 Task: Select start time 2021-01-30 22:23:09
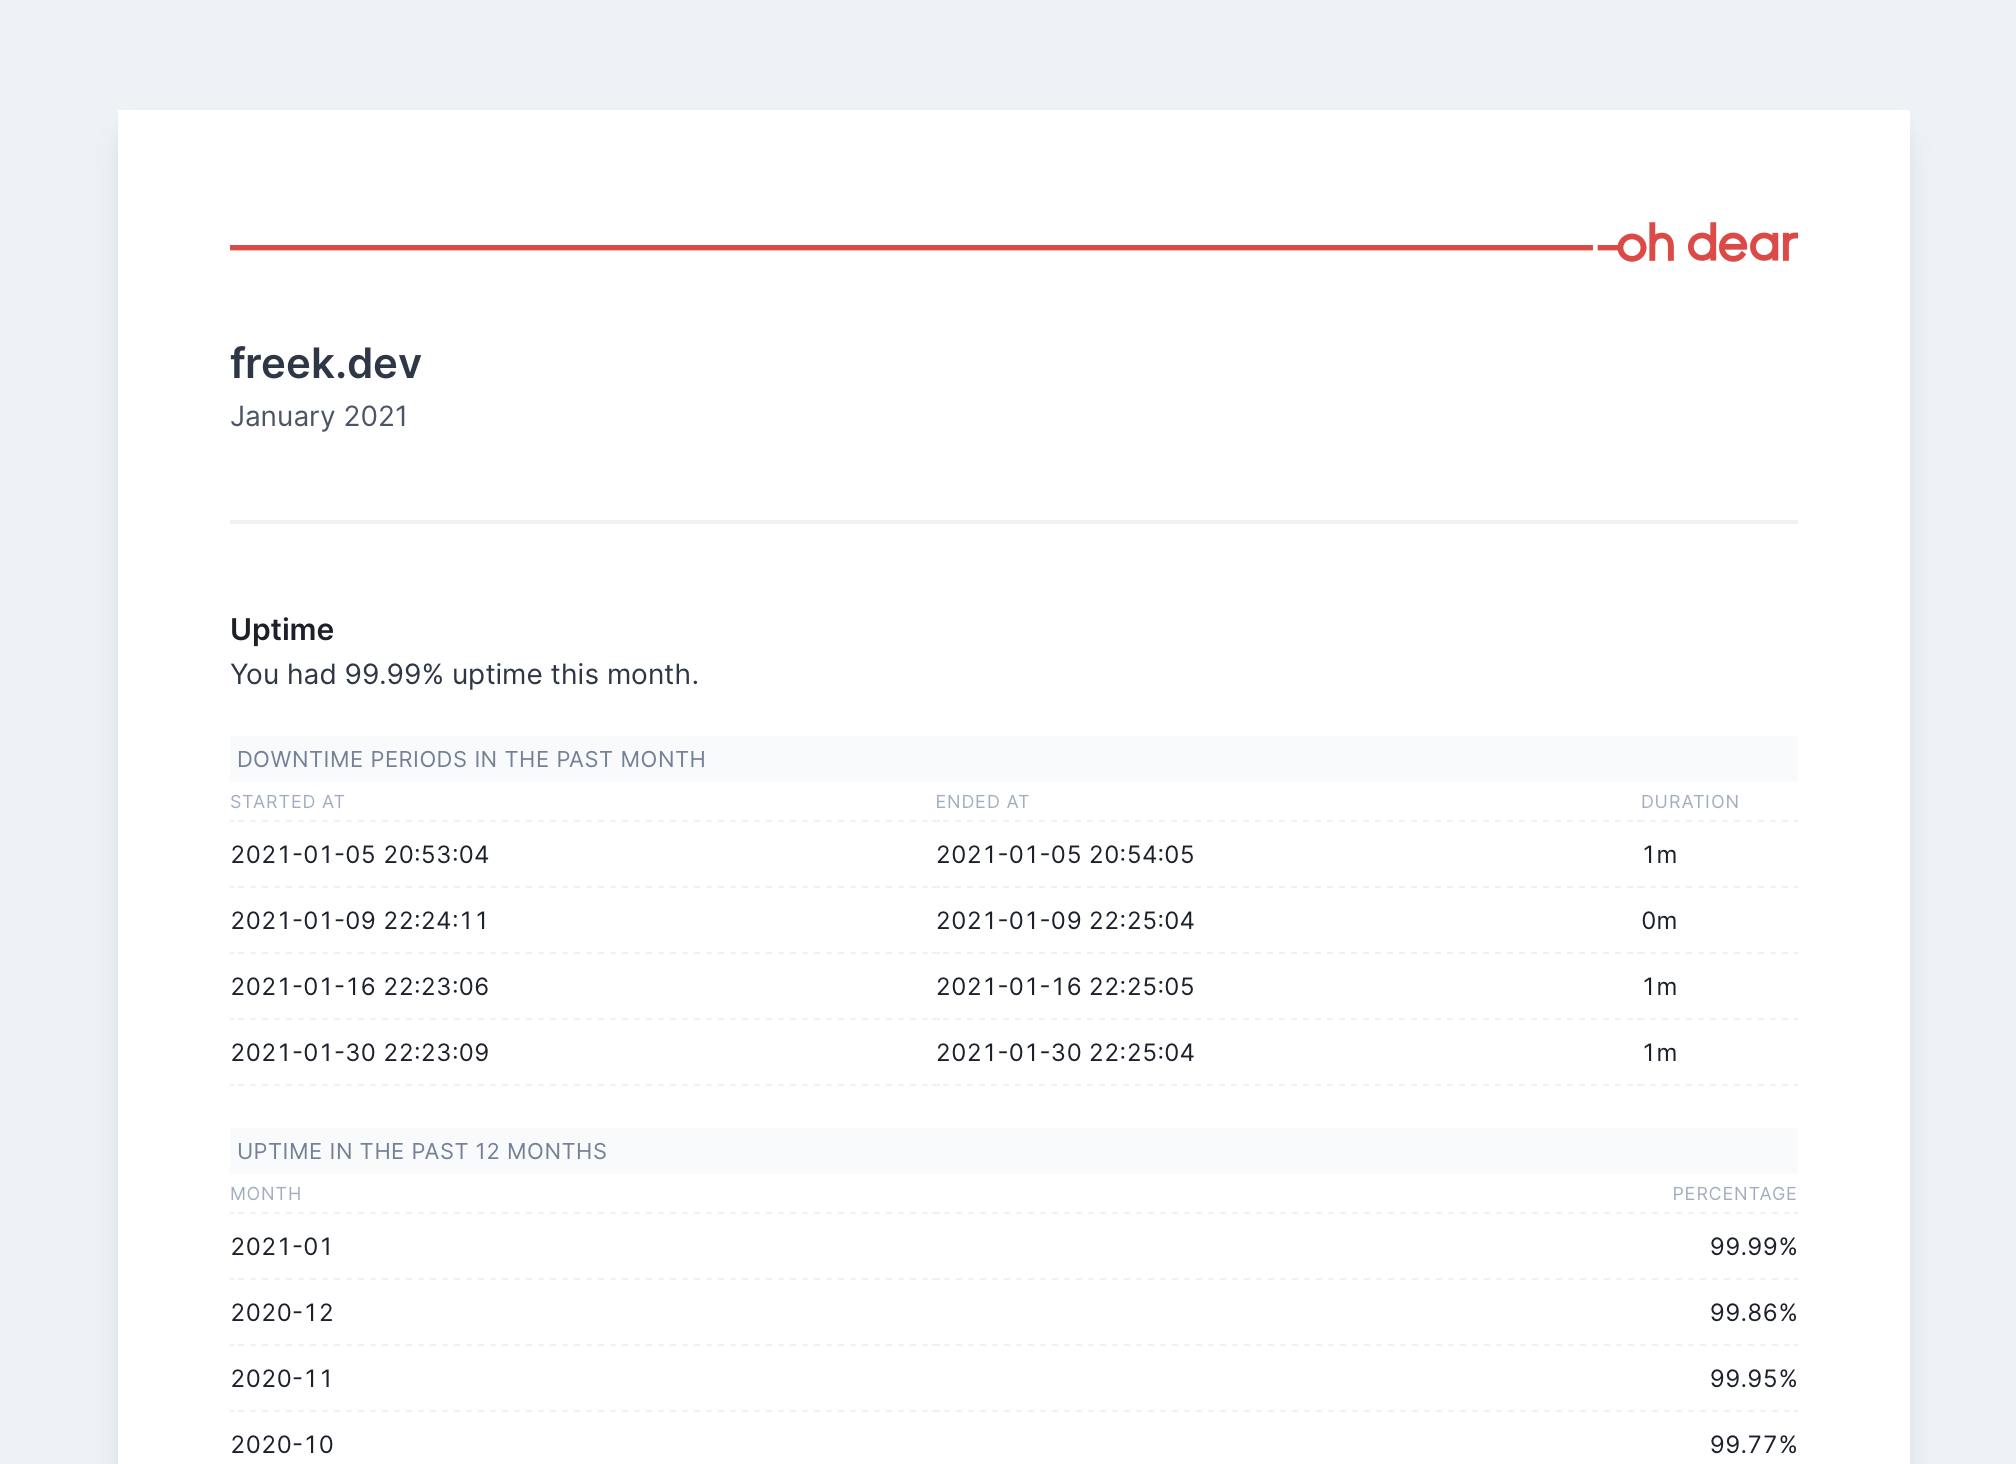pos(360,1053)
